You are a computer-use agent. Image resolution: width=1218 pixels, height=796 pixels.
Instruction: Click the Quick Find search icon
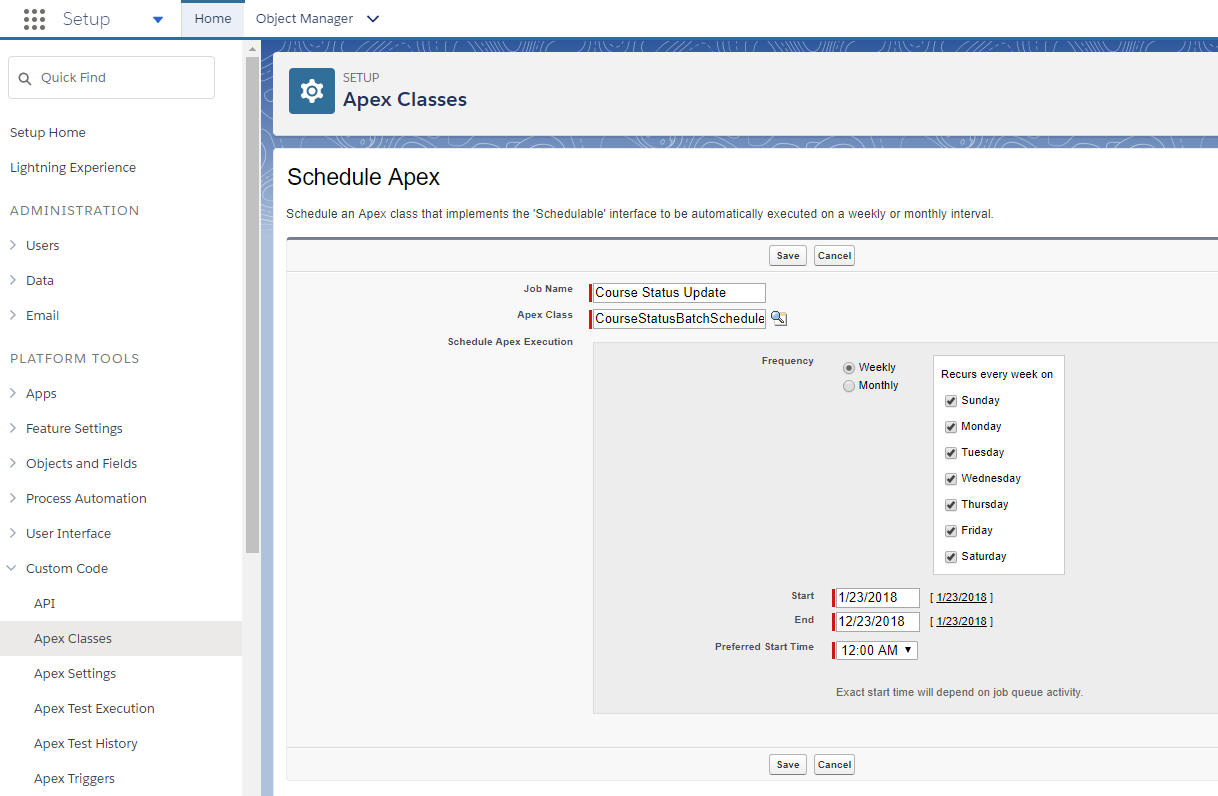tap(25, 78)
